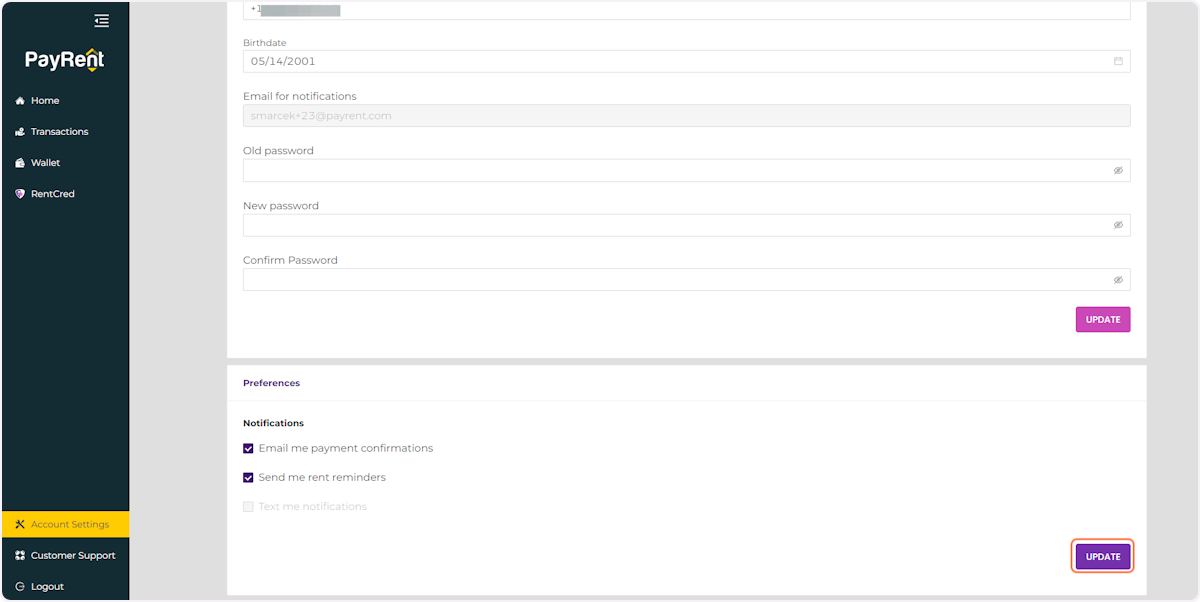The width and height of the screenshot is (1200, 602).
Task: Reveal the New password text
Action: click(x=1118, y=224)
